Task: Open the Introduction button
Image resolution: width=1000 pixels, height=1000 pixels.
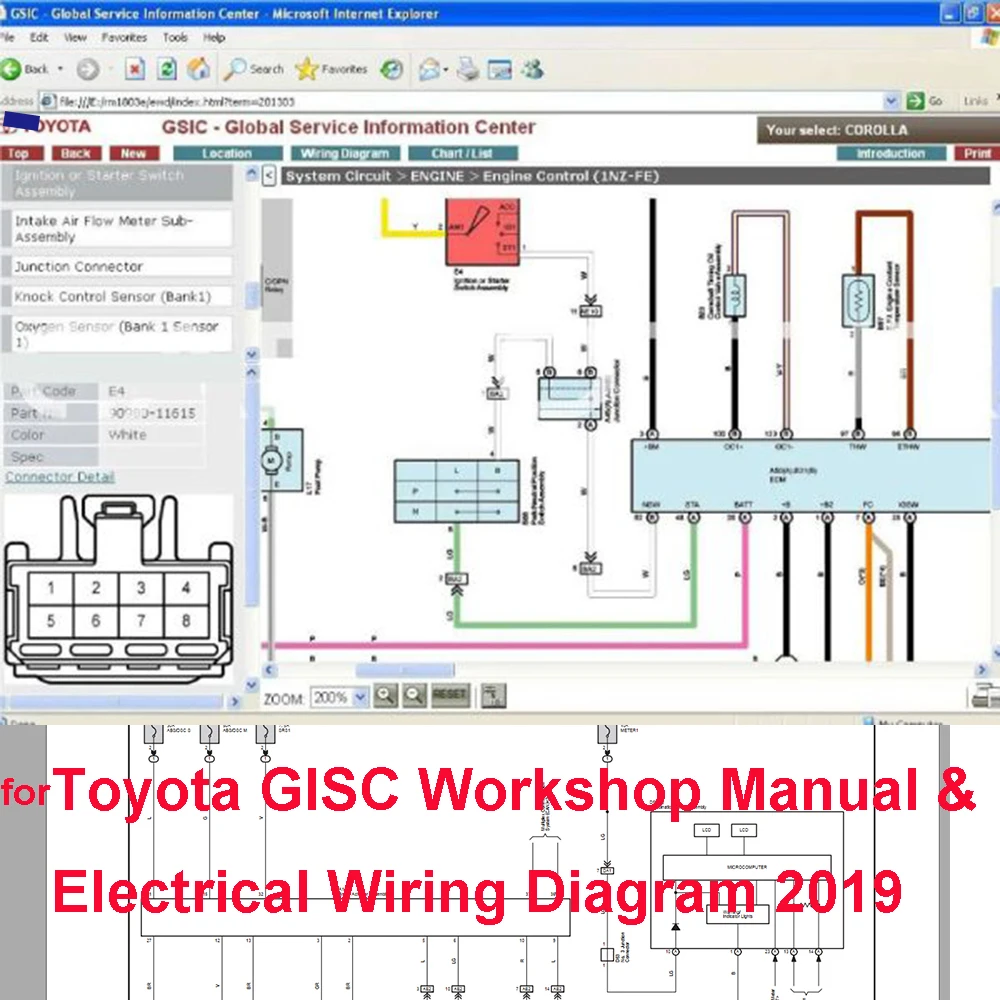Action: coord(891,153)
